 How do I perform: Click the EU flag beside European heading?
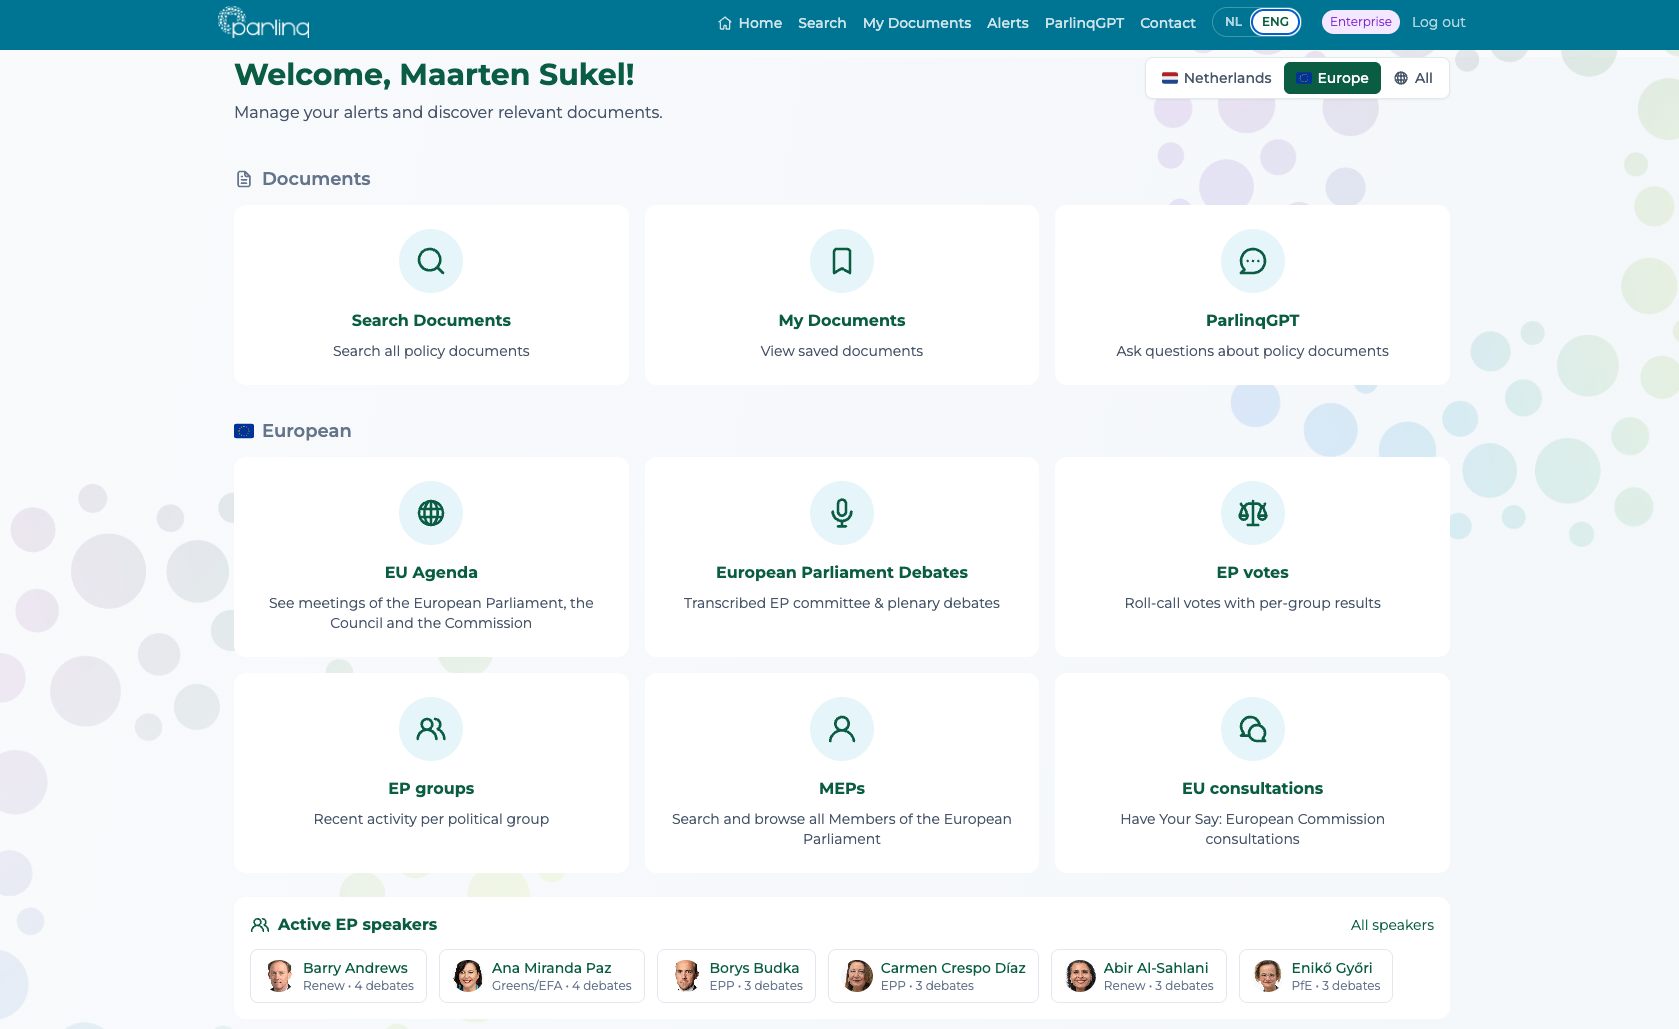pos(244,431)
